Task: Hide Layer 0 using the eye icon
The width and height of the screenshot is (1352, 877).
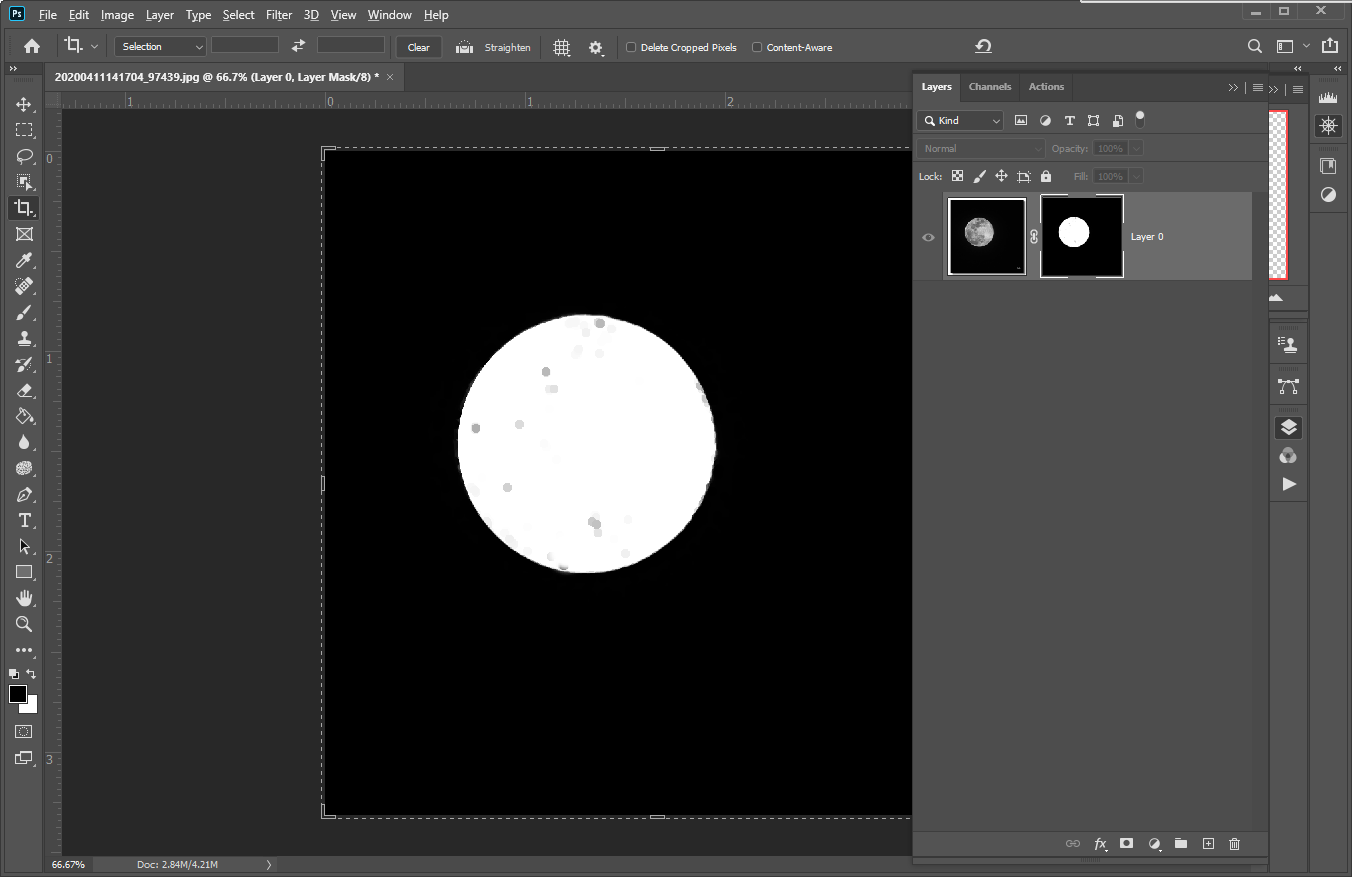Action: (x=929, y=237)
